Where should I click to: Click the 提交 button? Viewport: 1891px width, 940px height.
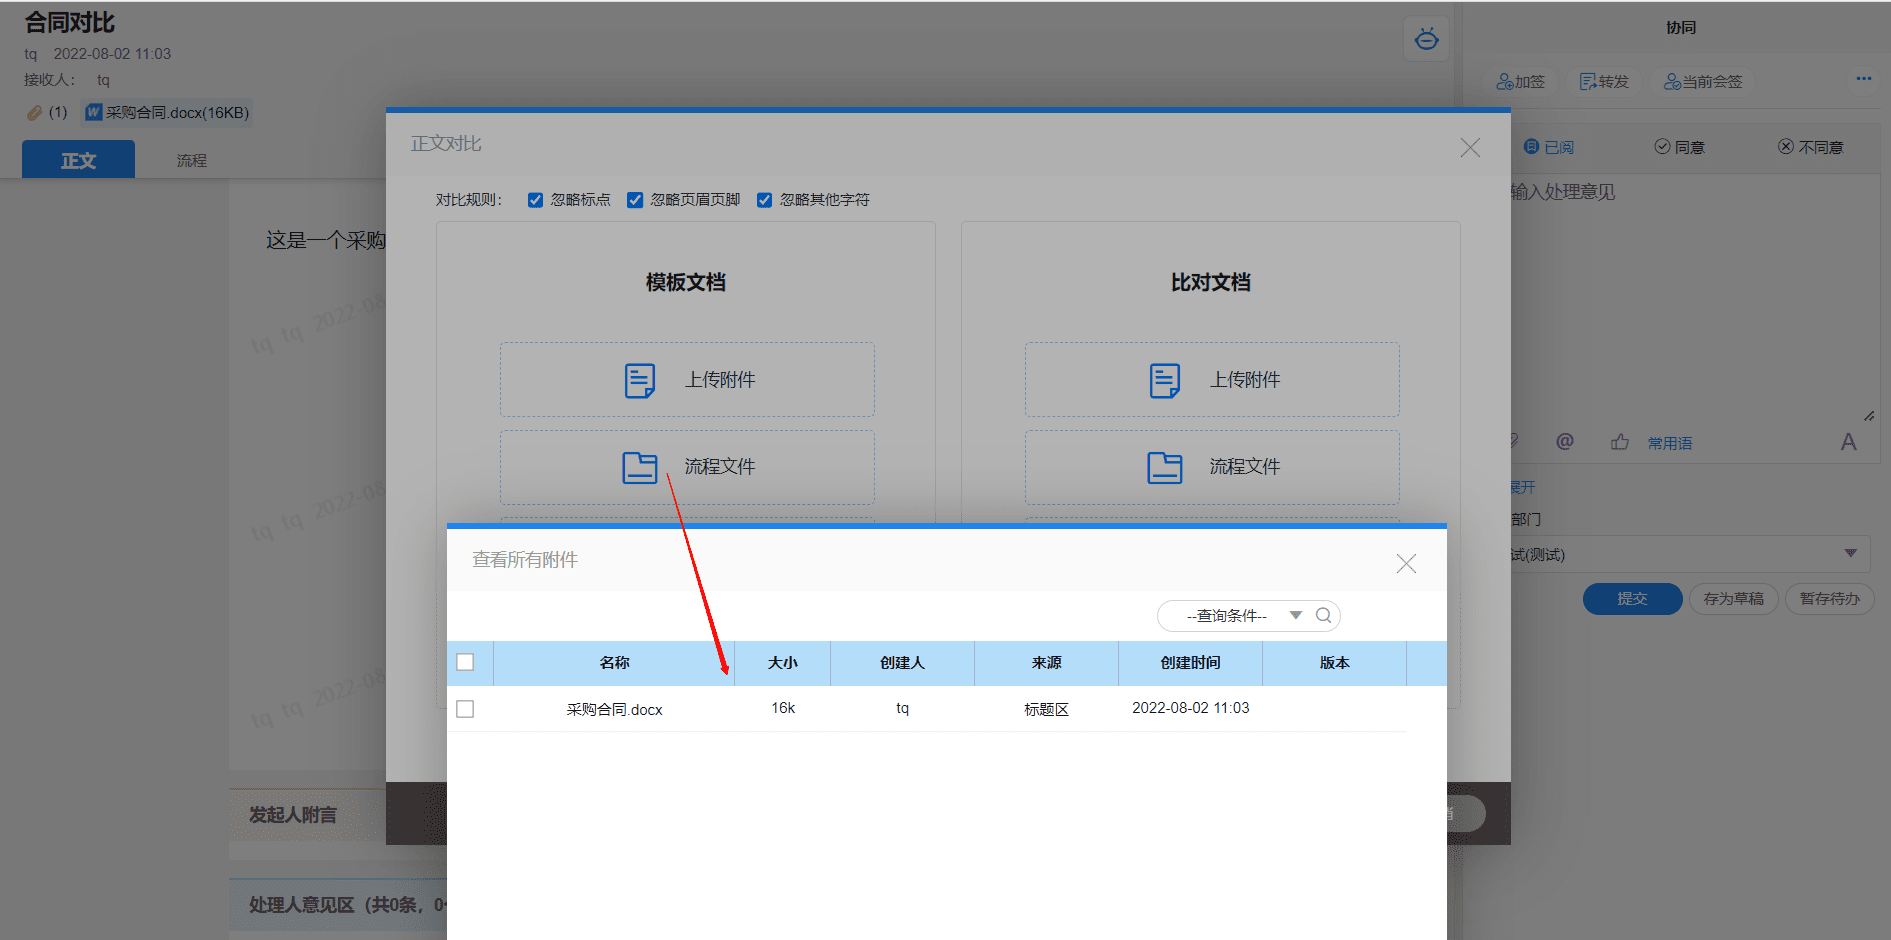coord(1632,599)
